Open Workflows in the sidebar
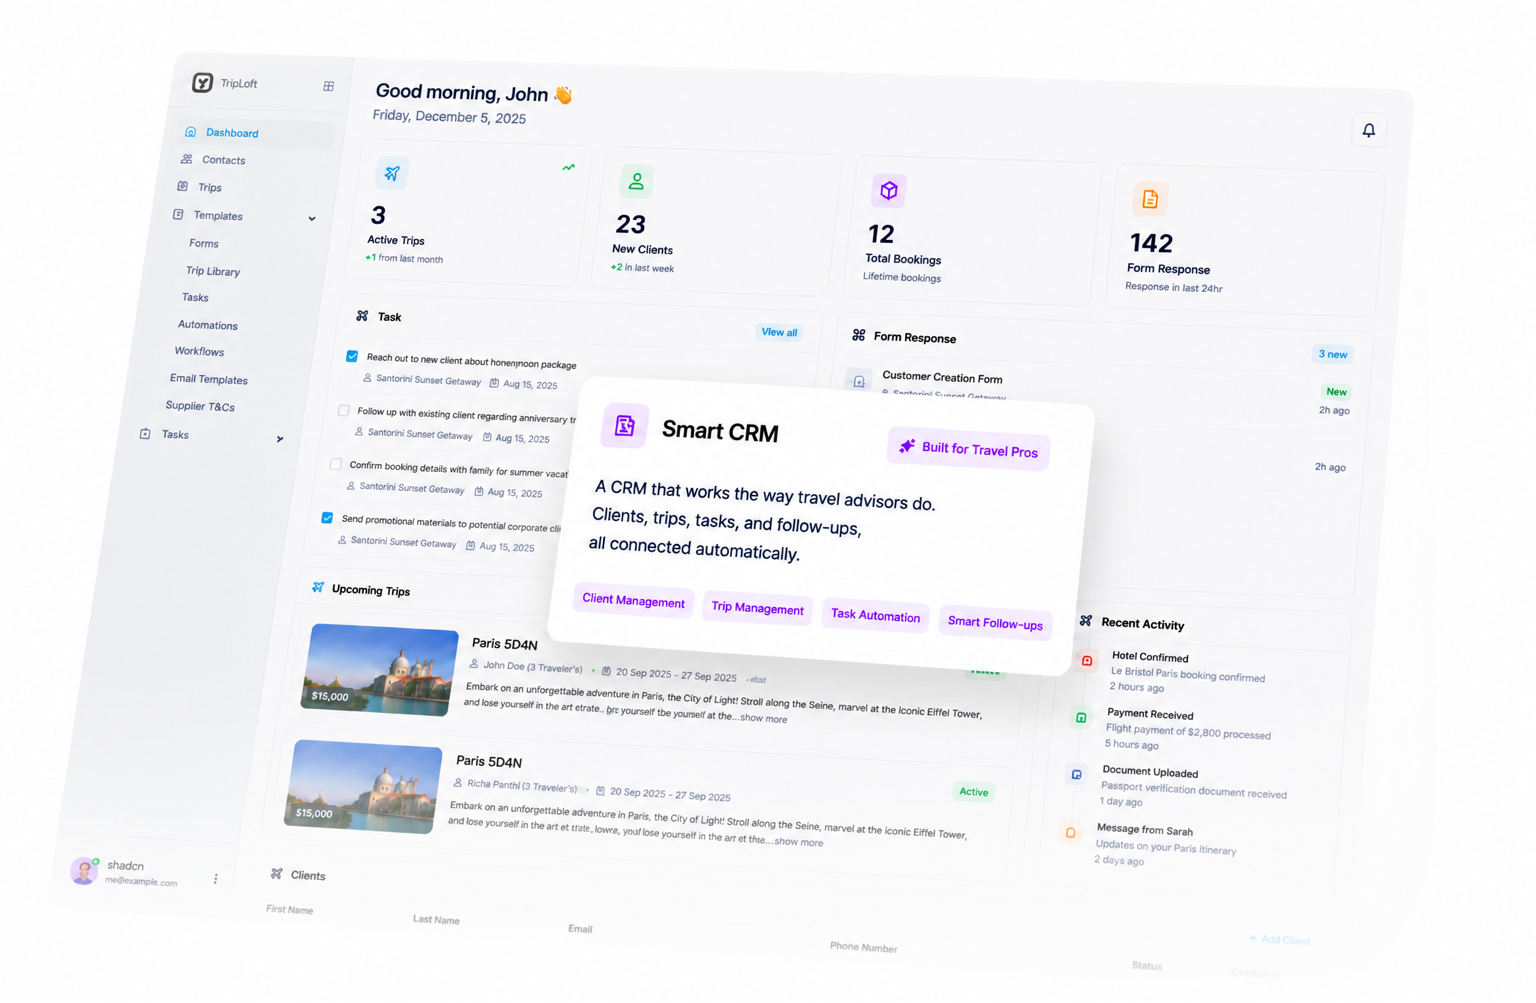The height and width of the screenshot is (1003, 1536). (x=199, y=351)
